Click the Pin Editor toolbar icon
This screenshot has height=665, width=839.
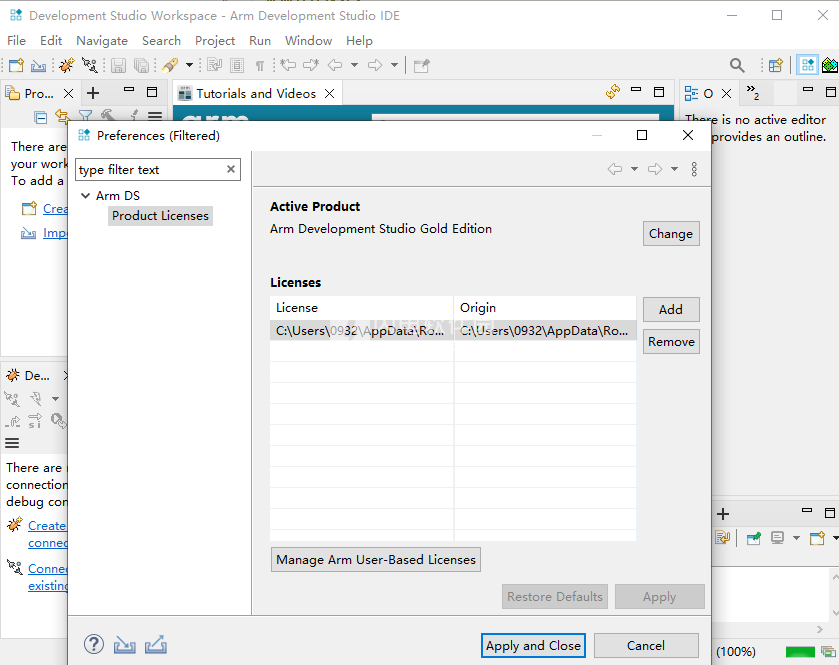tap(422, 65)
